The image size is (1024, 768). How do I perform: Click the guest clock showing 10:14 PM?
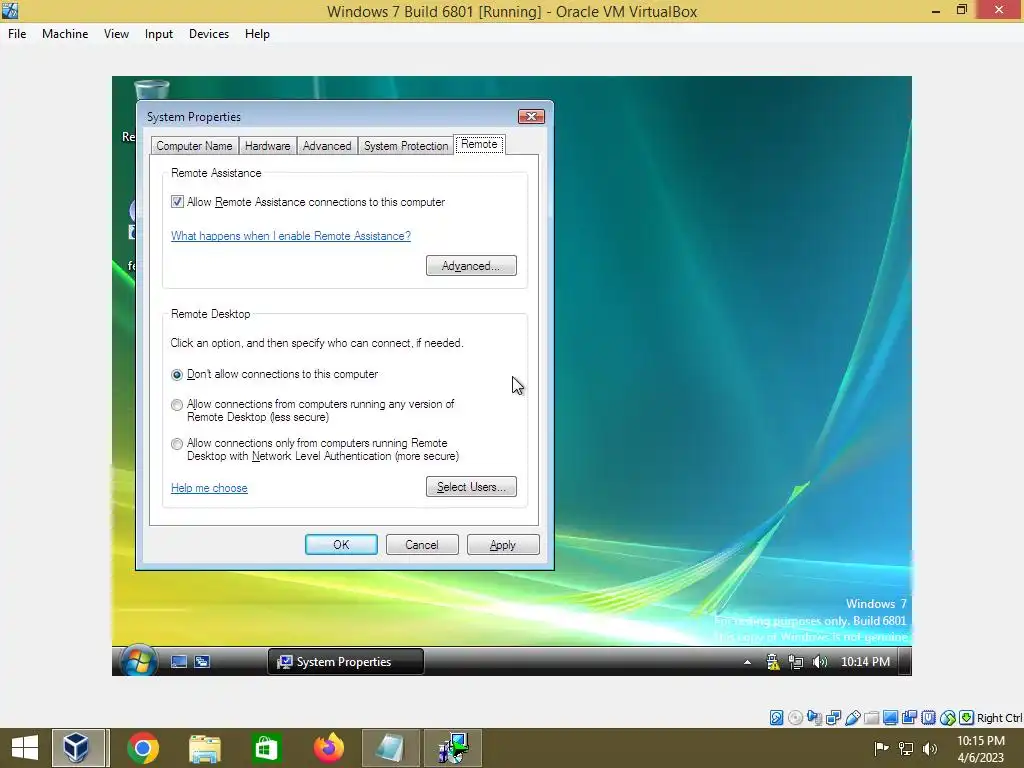865,662
